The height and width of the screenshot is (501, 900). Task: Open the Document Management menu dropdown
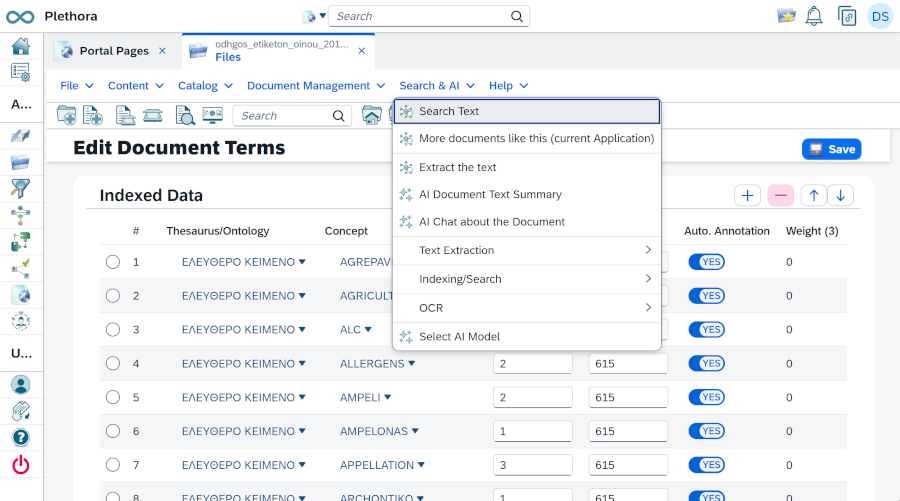pyautogui.click(x=316, y=86)
